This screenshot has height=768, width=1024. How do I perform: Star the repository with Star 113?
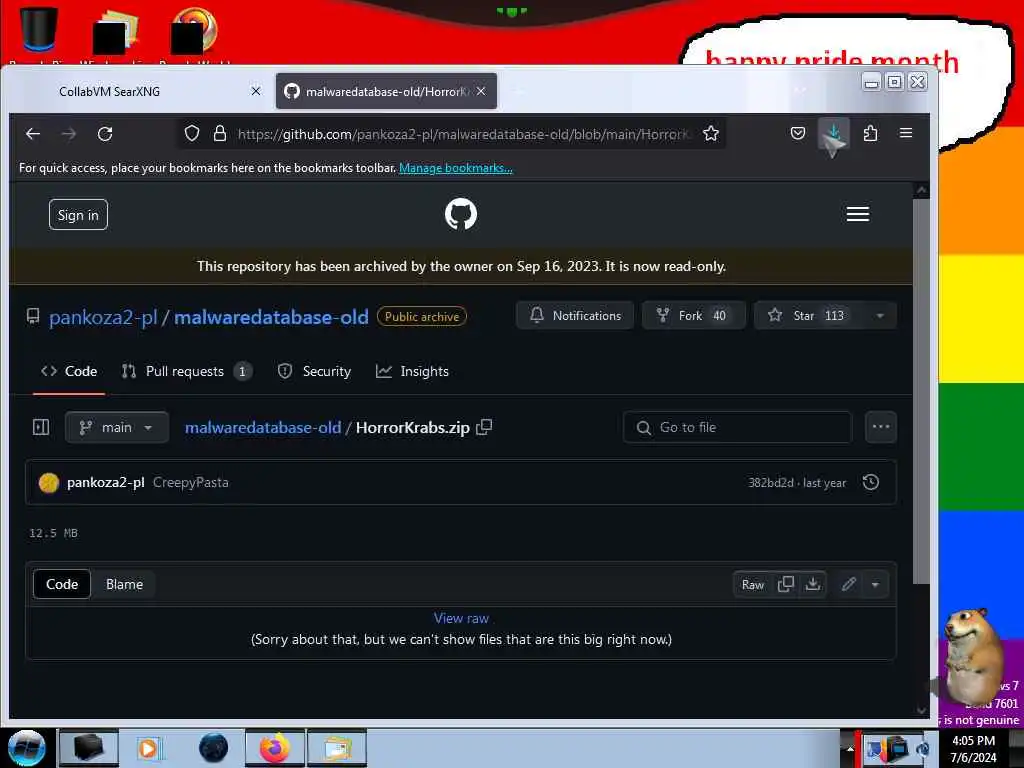coord(810,315)
